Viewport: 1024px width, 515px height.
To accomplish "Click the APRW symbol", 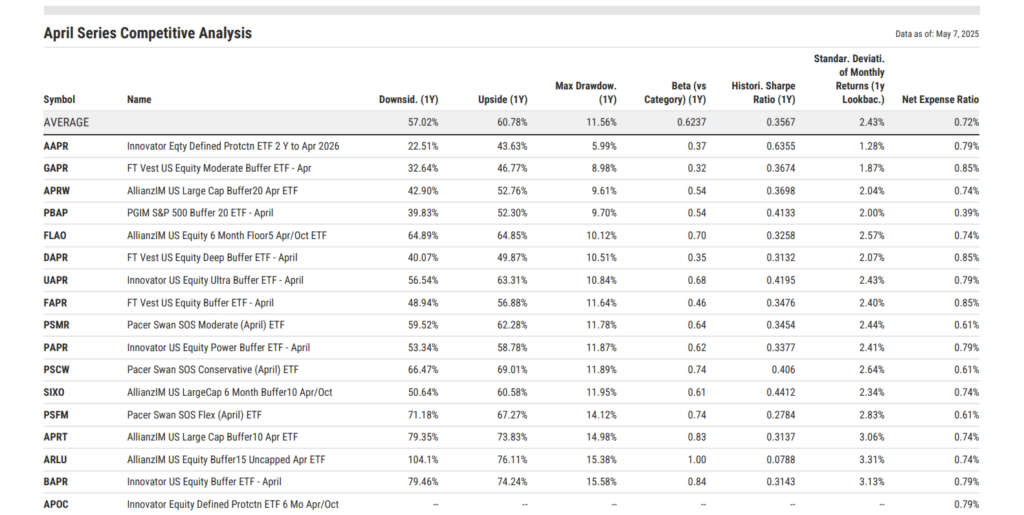I will tap(56, 191).
